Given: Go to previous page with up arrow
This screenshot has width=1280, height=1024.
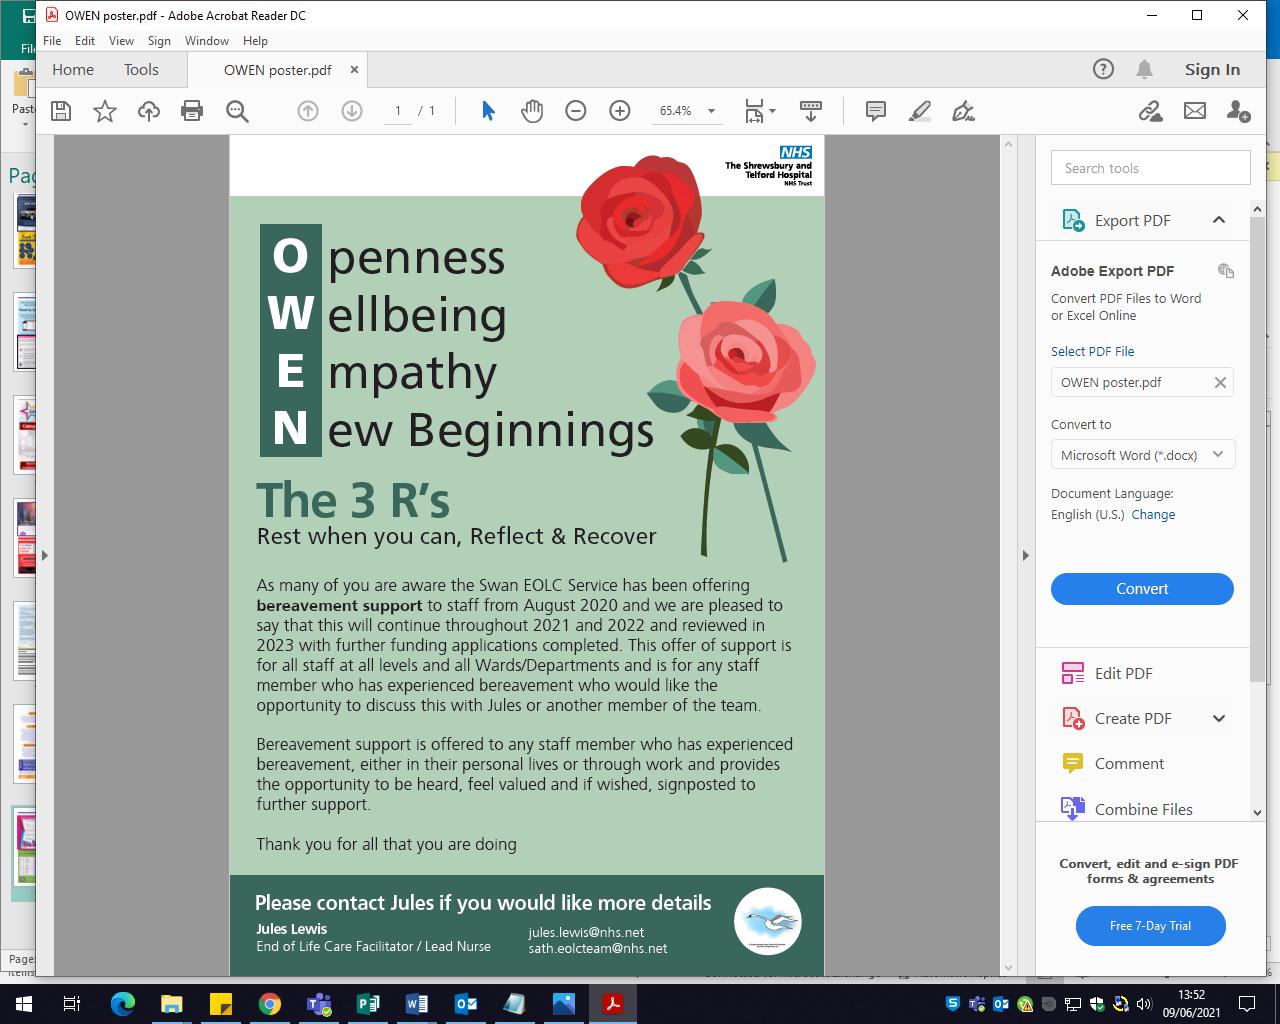Looking at the screenshot, I should [308, 111].
